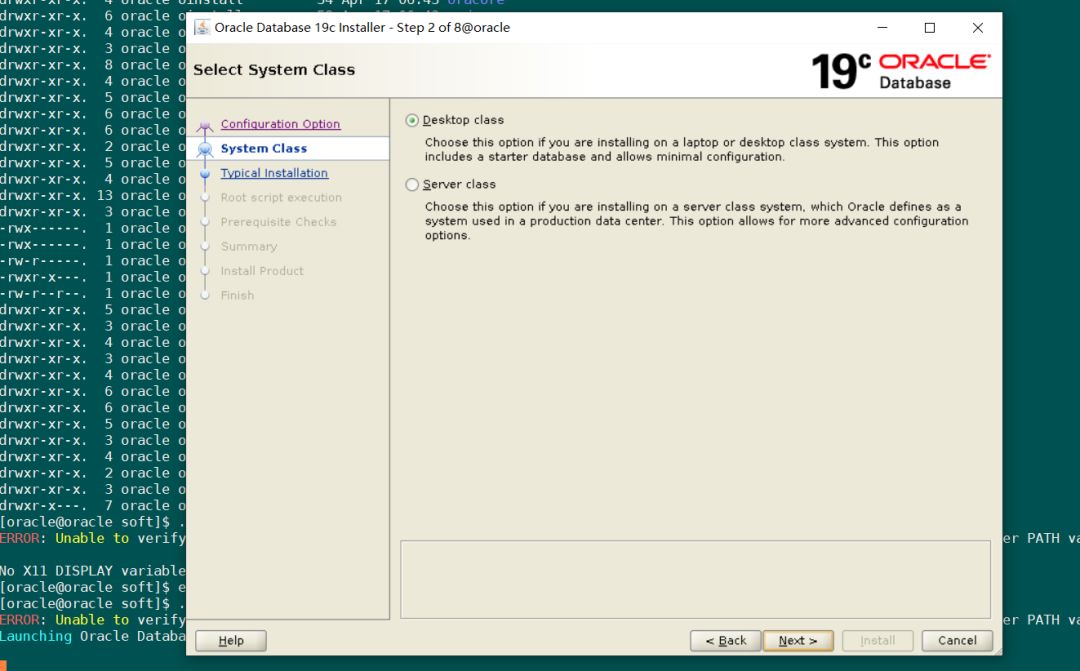Click the Install Product step label
This screenshot has height=671, width=1080.
[262, 271]
